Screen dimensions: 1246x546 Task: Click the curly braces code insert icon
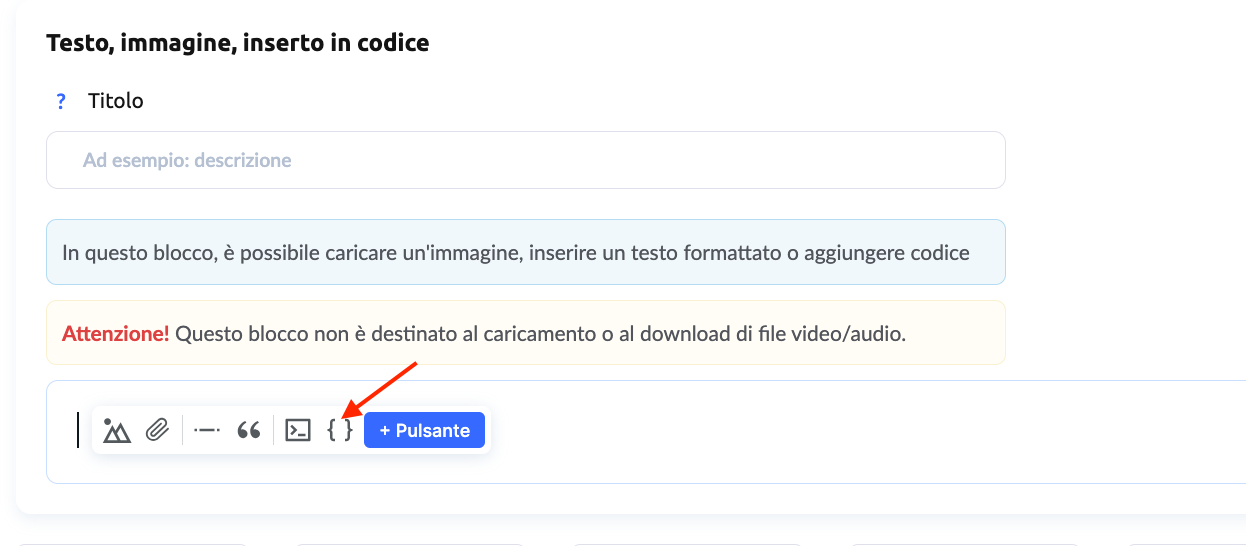click(340, 431)
